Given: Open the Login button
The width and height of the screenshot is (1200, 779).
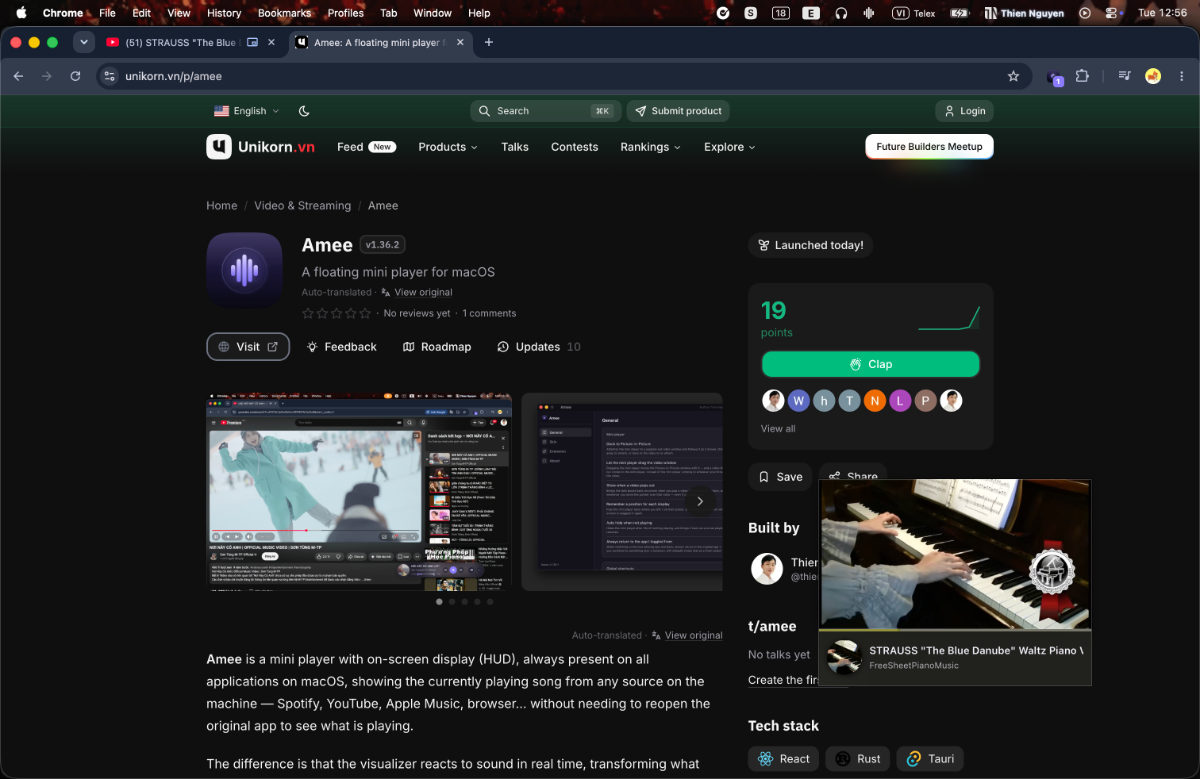Looking at the screenshot, I should pyautogui.click(x=964, y=111).
